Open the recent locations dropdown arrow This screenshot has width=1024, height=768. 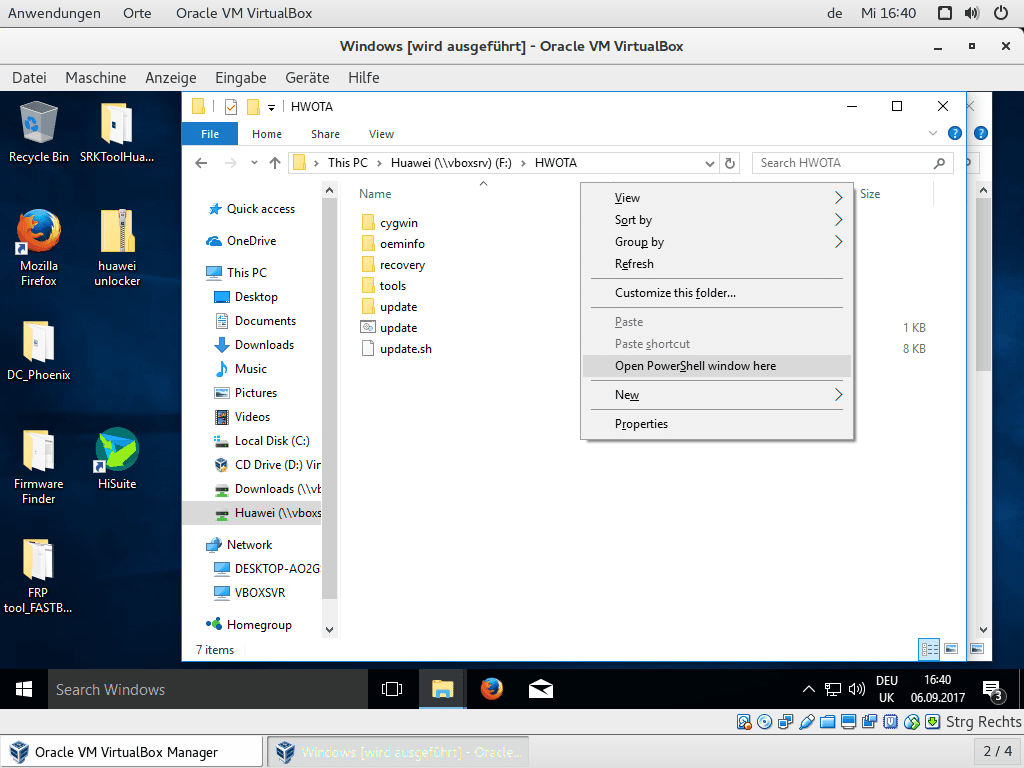pyautogui.click(x=254, y=163)
